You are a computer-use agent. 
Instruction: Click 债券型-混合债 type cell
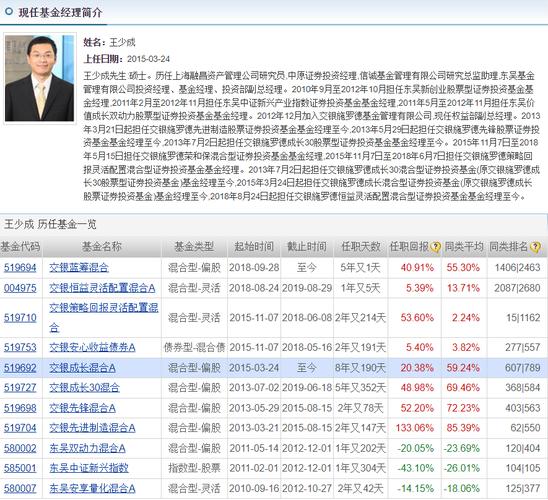(x=194, y=347)
